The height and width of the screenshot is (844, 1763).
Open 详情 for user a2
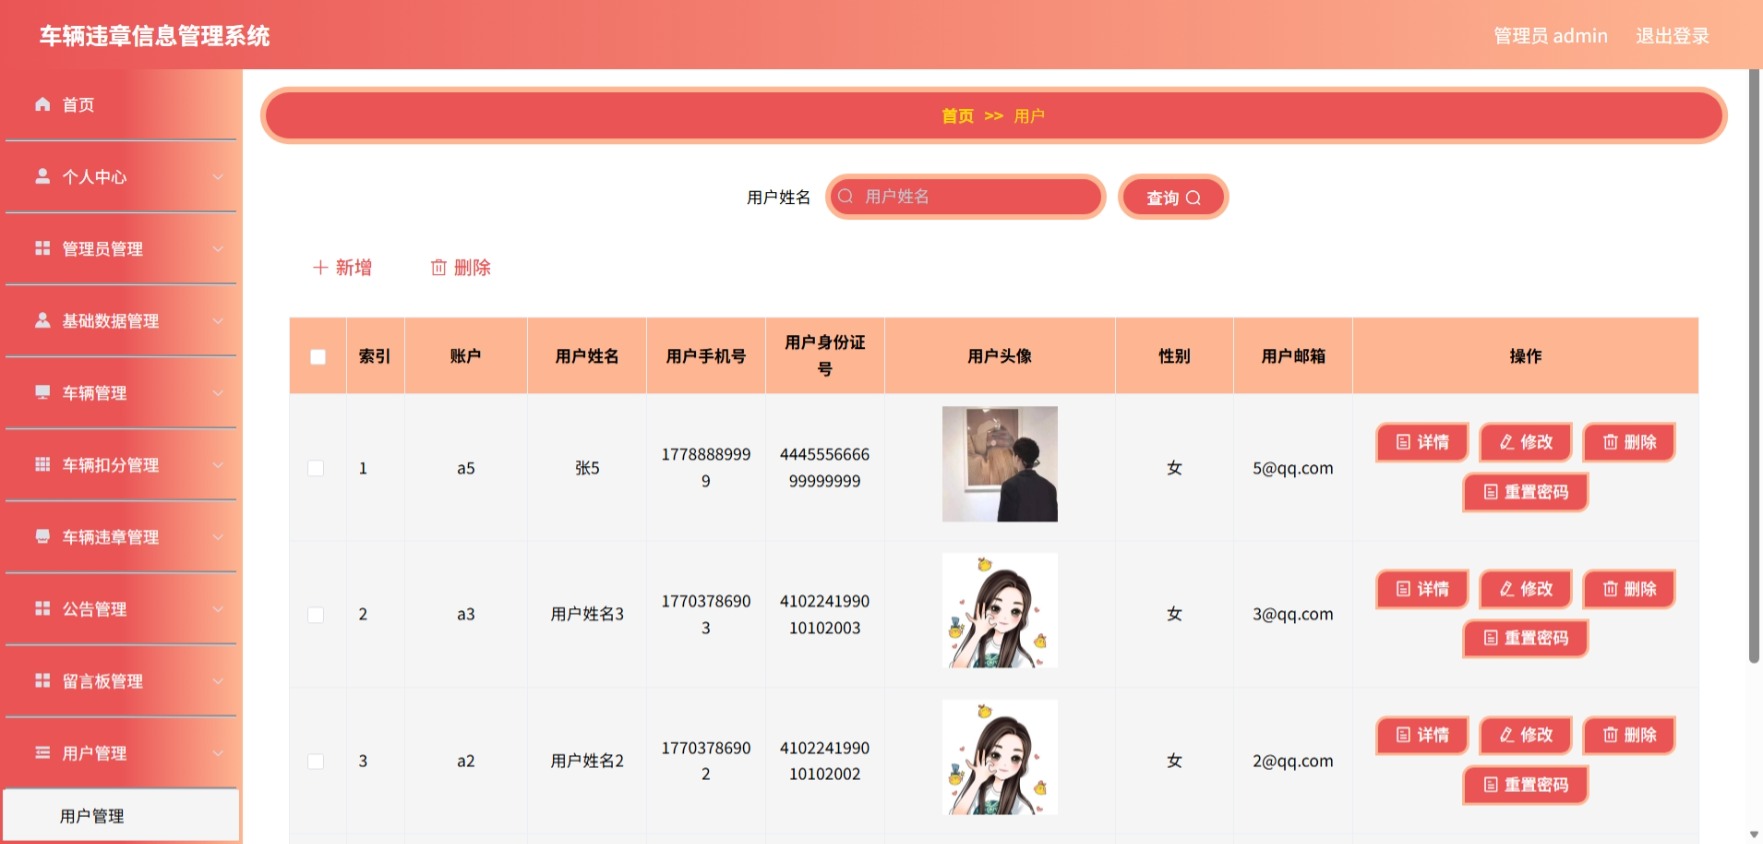[x=1422, y=735]
